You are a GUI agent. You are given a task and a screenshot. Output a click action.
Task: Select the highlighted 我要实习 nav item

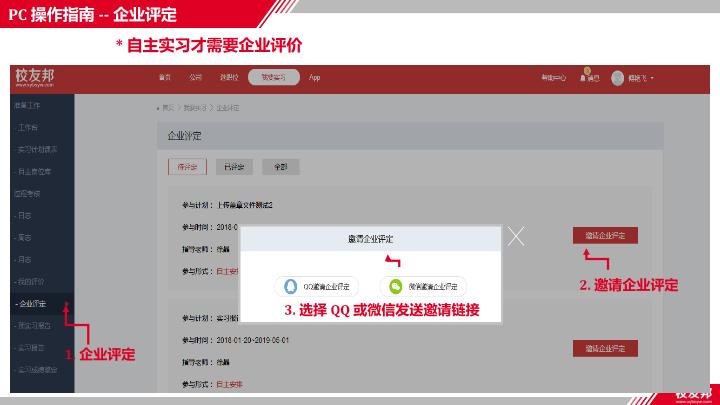(273, 77)
